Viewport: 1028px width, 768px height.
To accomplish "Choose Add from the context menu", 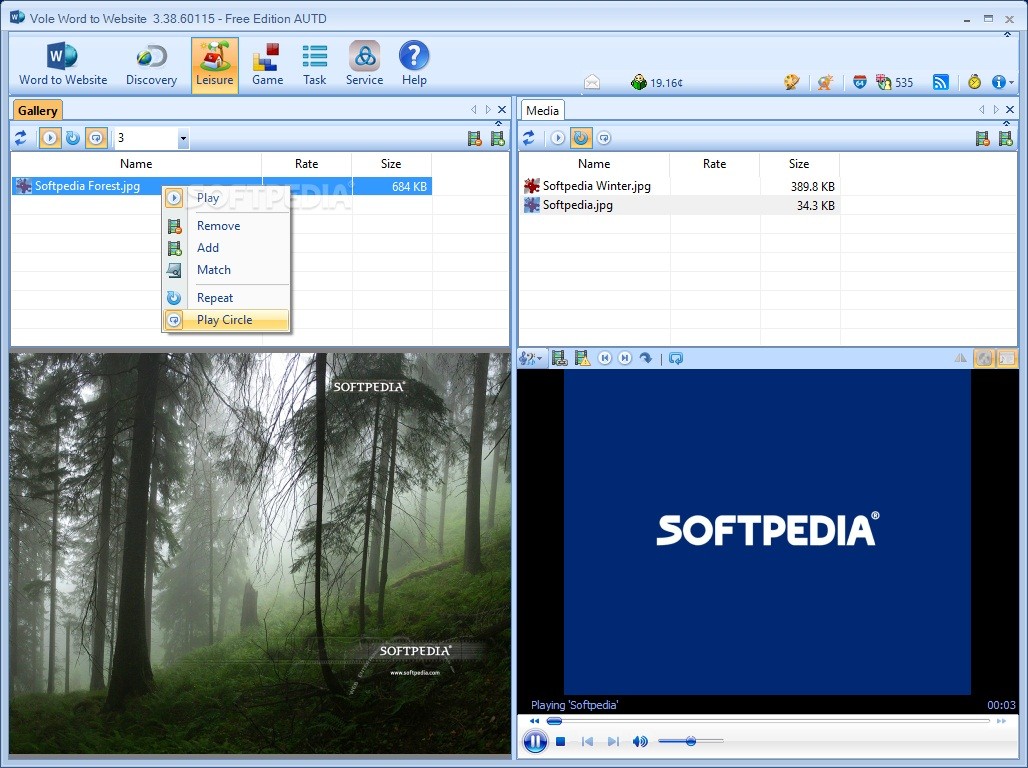I will 226,248.
